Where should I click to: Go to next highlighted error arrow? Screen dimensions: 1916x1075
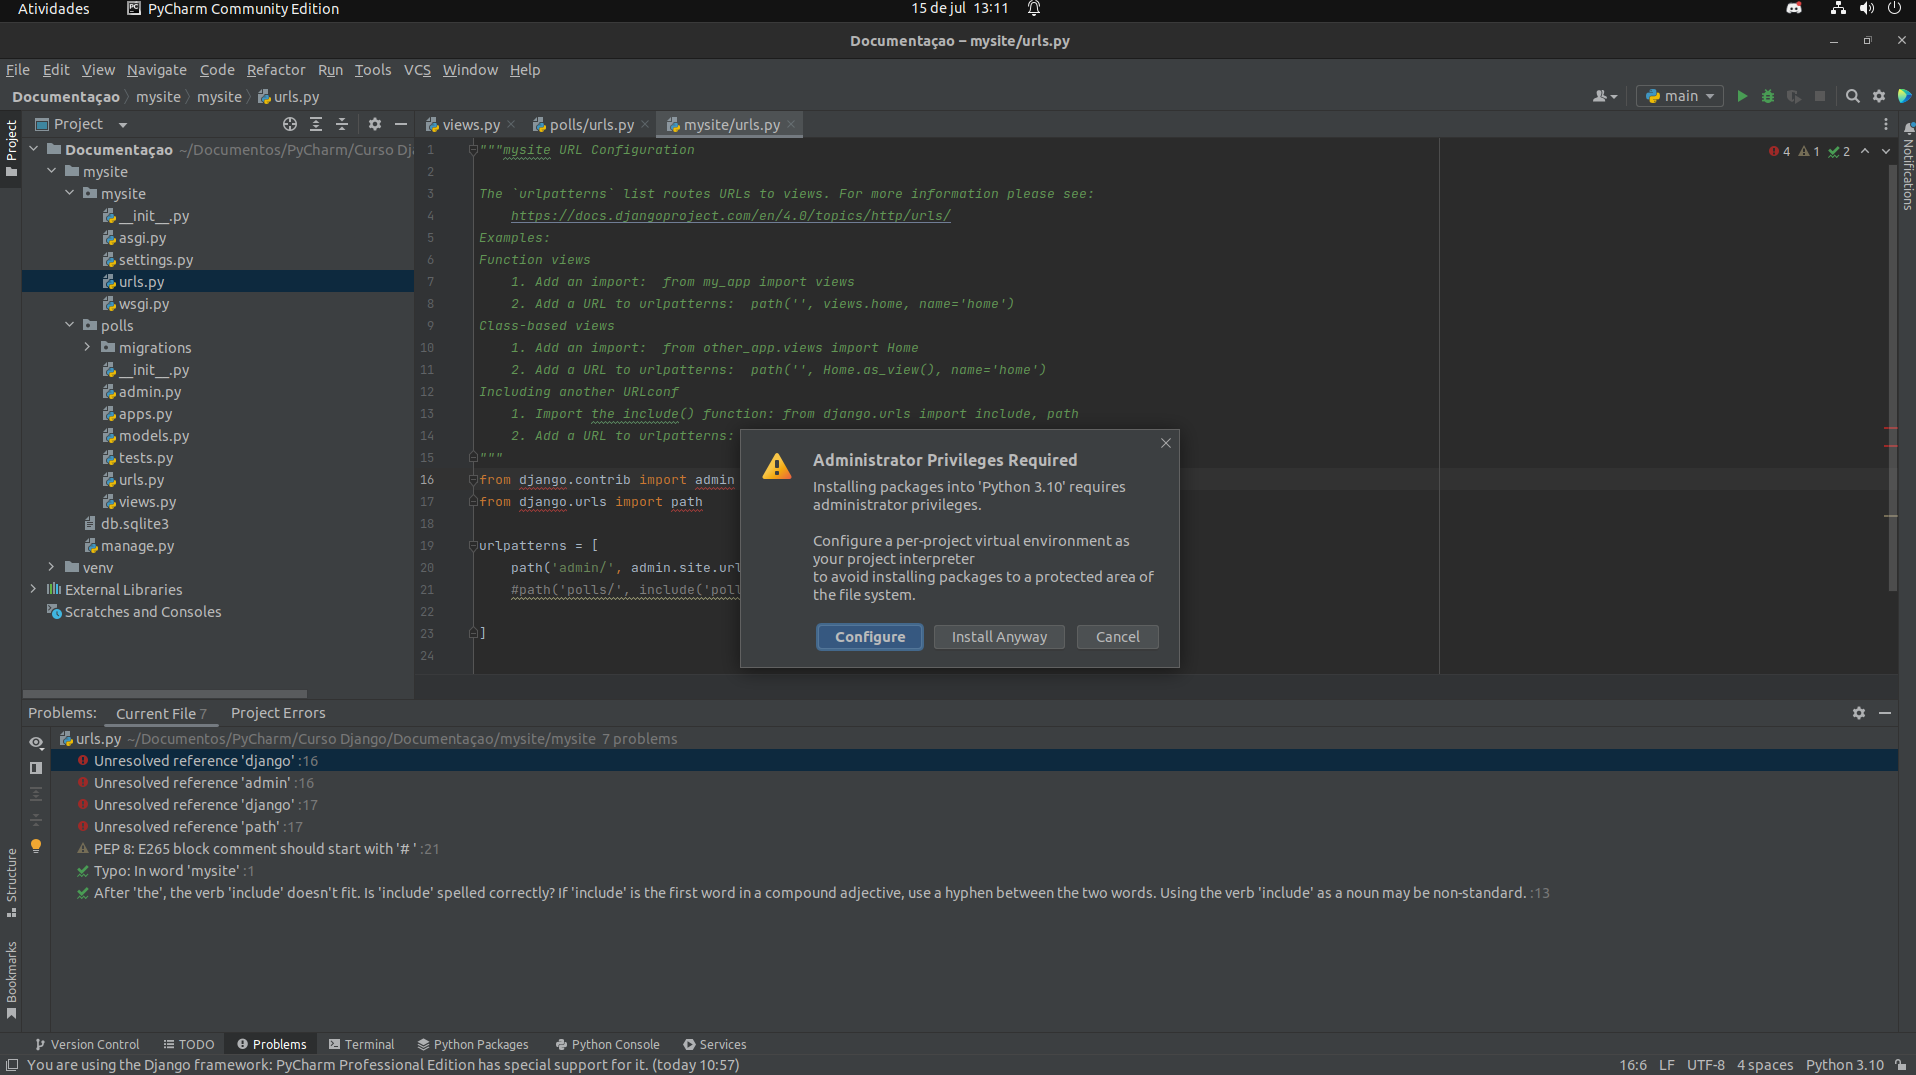[1886, 151]
